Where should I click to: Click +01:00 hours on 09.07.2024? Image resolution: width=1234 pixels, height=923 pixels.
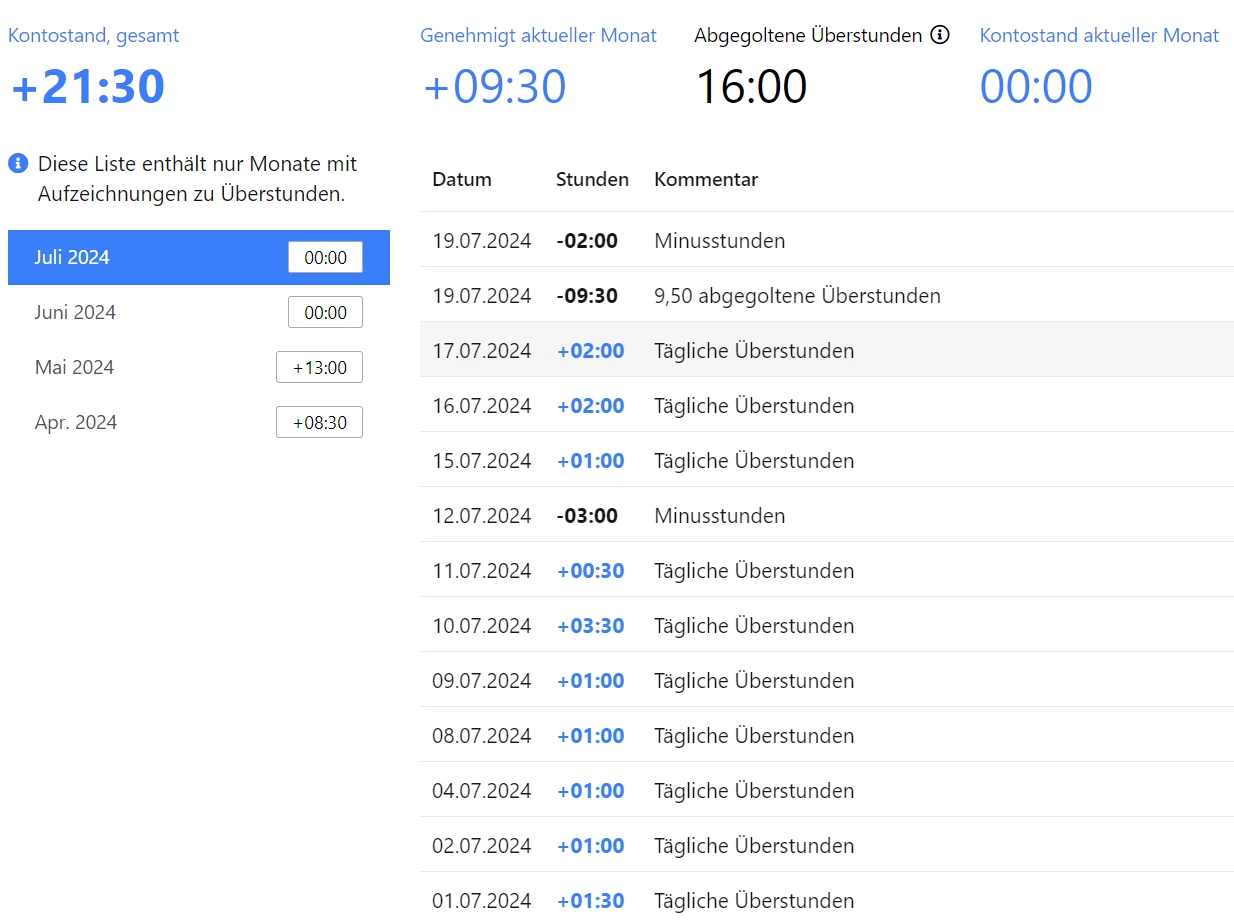(x=590, y=681)
